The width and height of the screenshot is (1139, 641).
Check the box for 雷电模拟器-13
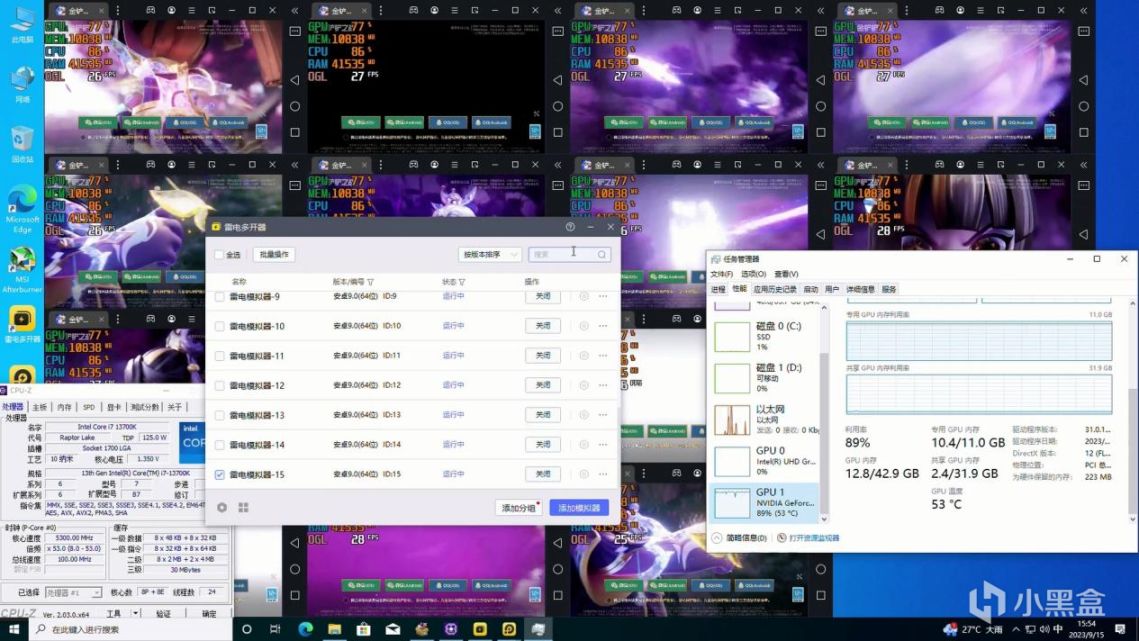click(219, 415)
